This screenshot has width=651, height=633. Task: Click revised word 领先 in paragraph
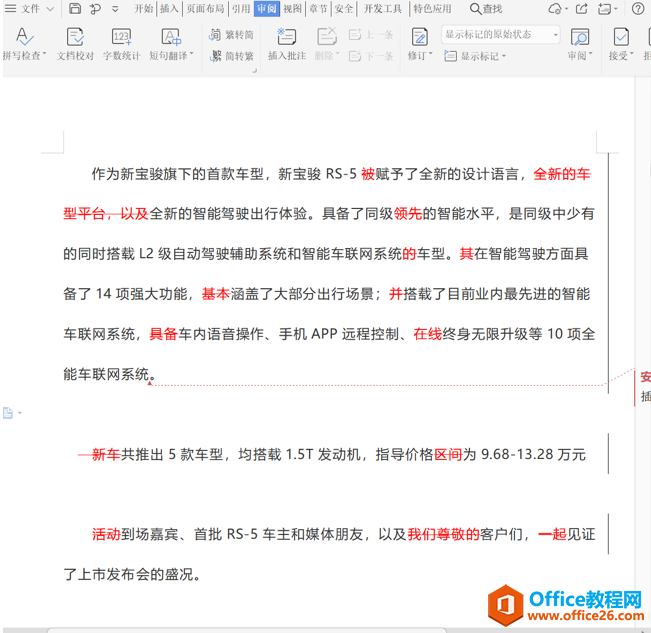click(408, 214)
